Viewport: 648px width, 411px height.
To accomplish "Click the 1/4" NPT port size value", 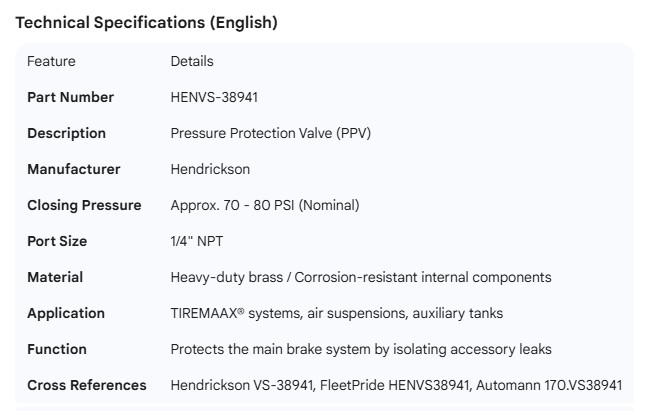I will pos(198,241).
